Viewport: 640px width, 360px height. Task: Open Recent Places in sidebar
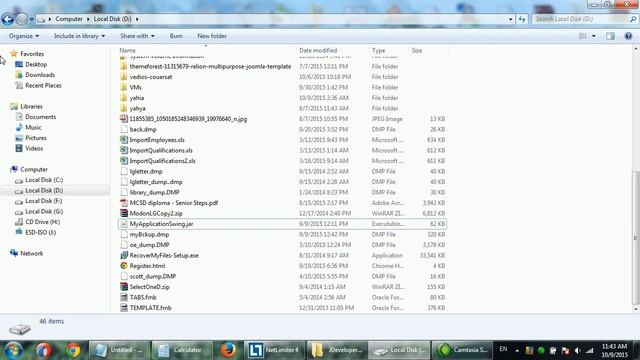[43, 85]
